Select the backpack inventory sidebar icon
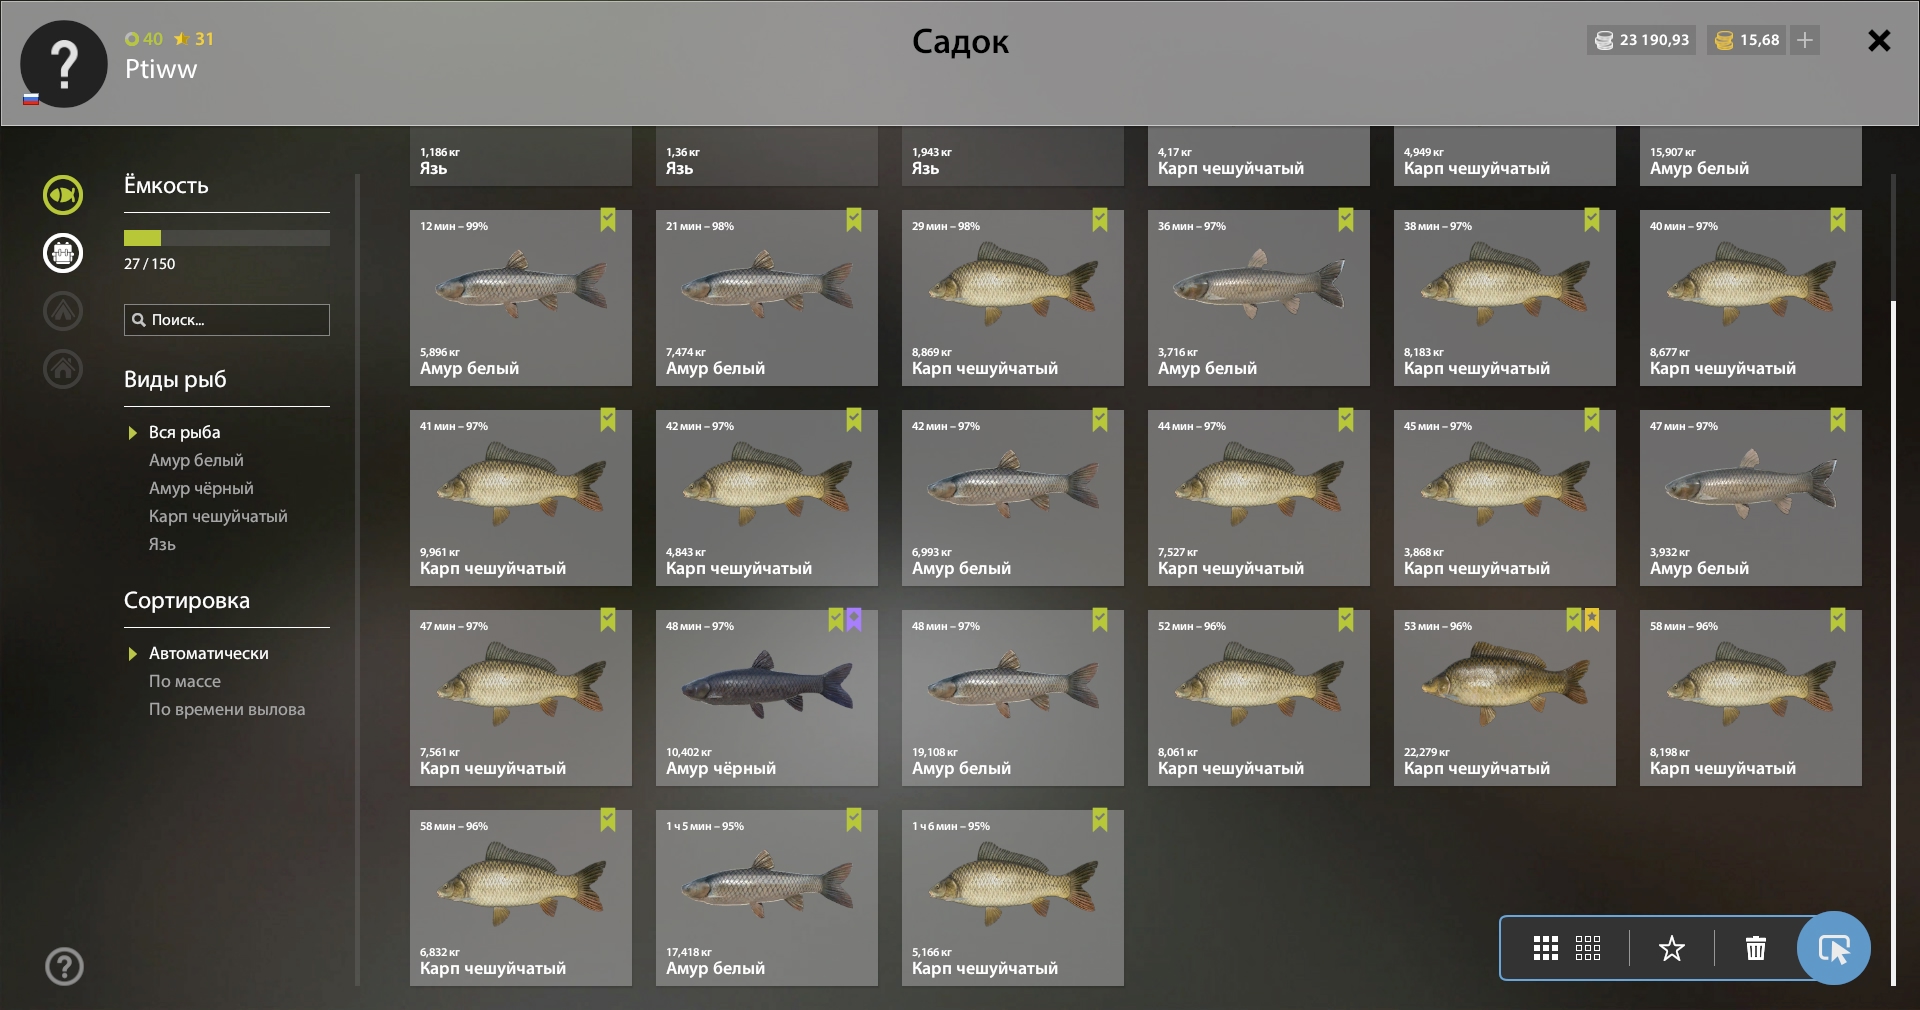The height and width of the screenshot is (1010, 1920). click(x=63, y=253)
